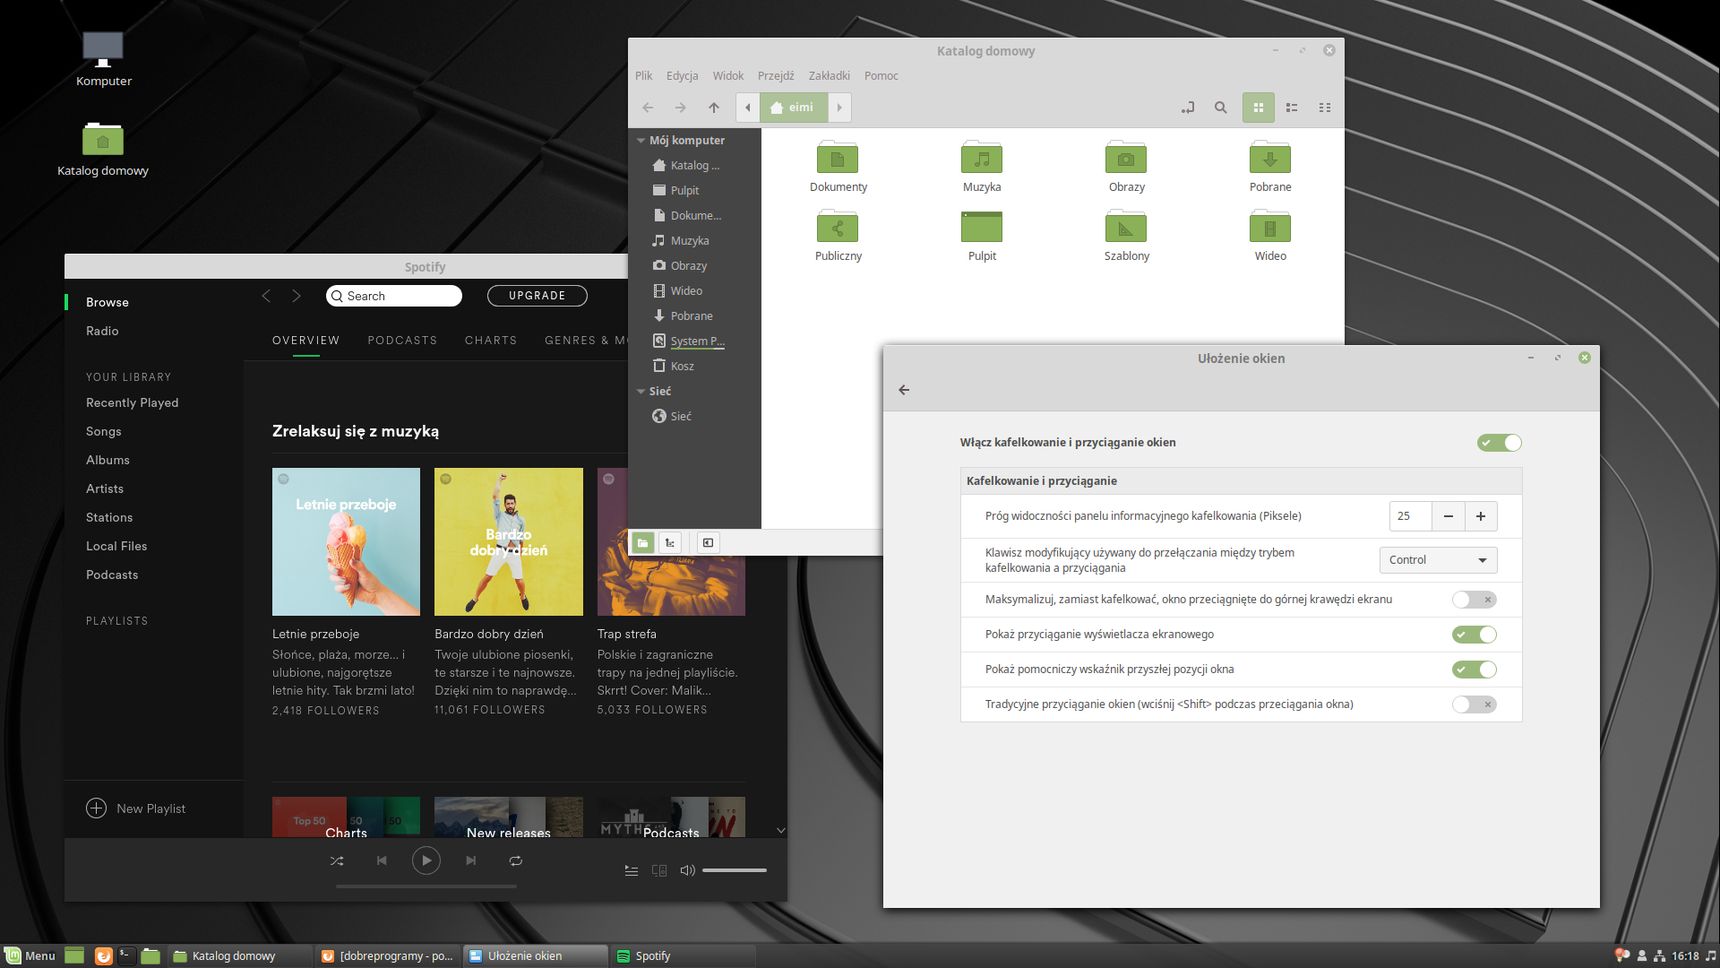The width and height of the screenshot is (1720, 968).
Task: Turn off Pokaż przyciąganie wyświetlacza ekranowego
Action: pos(1474,634)
